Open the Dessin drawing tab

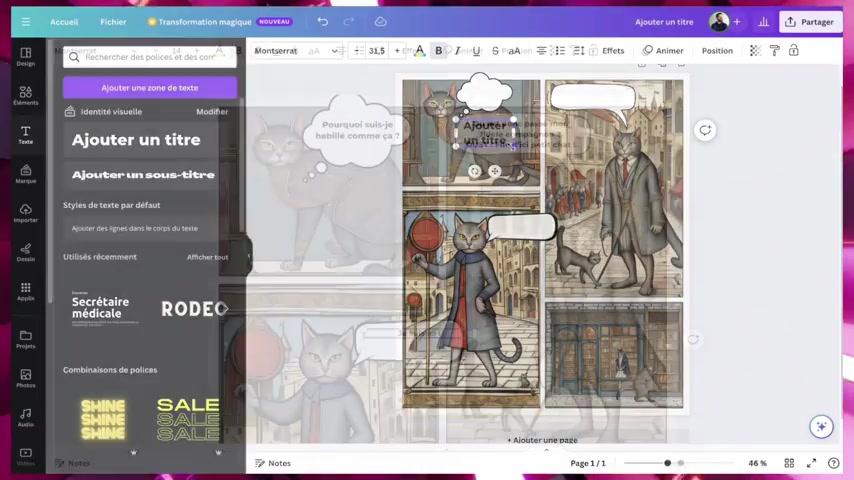pos(26,252)
